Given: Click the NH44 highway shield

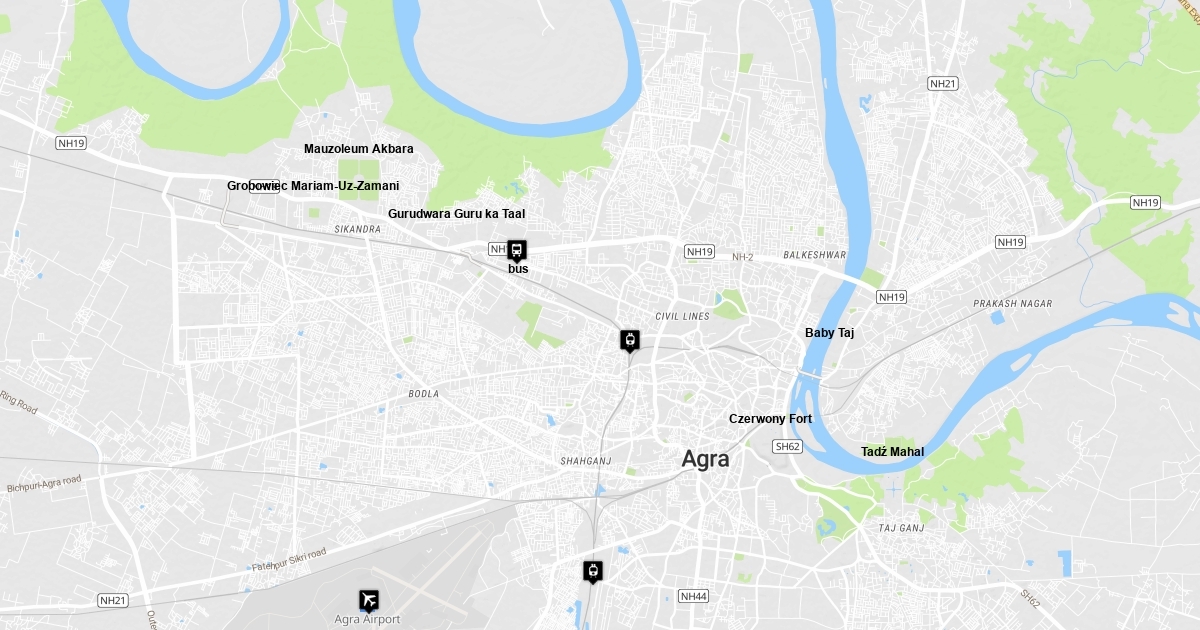Looking at the screenshot, I should 693,596.
